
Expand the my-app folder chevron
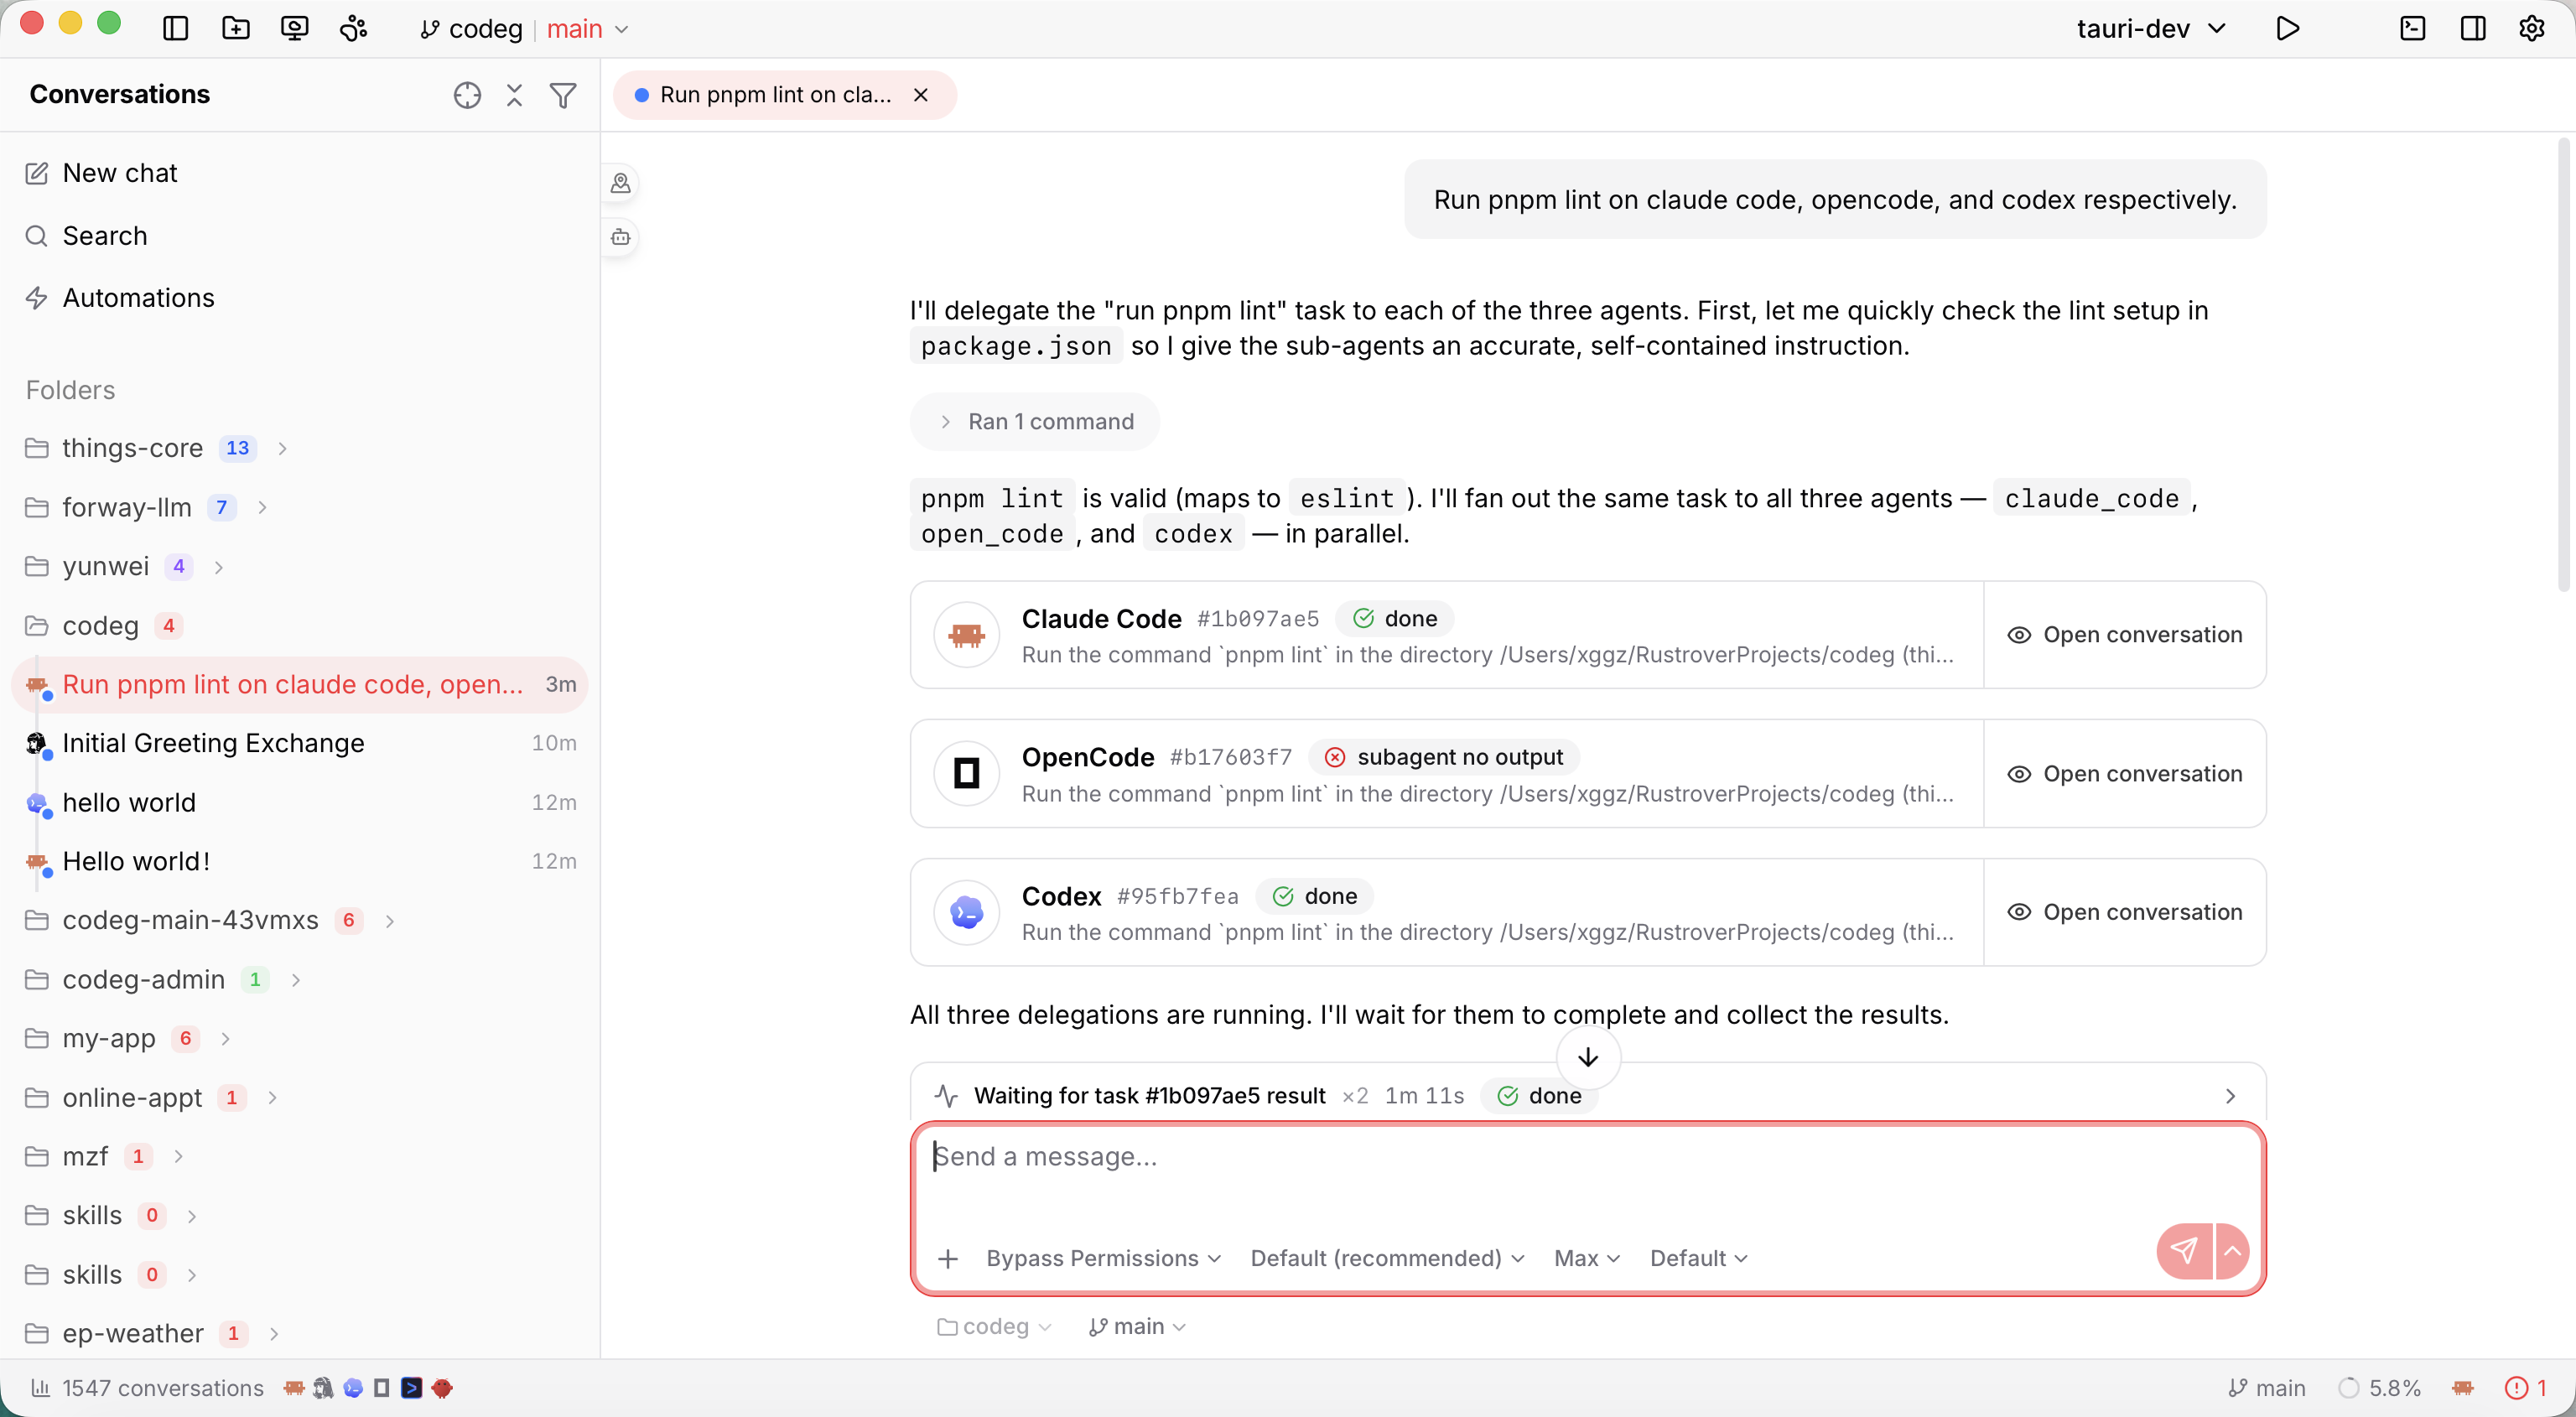[226, 1039]
